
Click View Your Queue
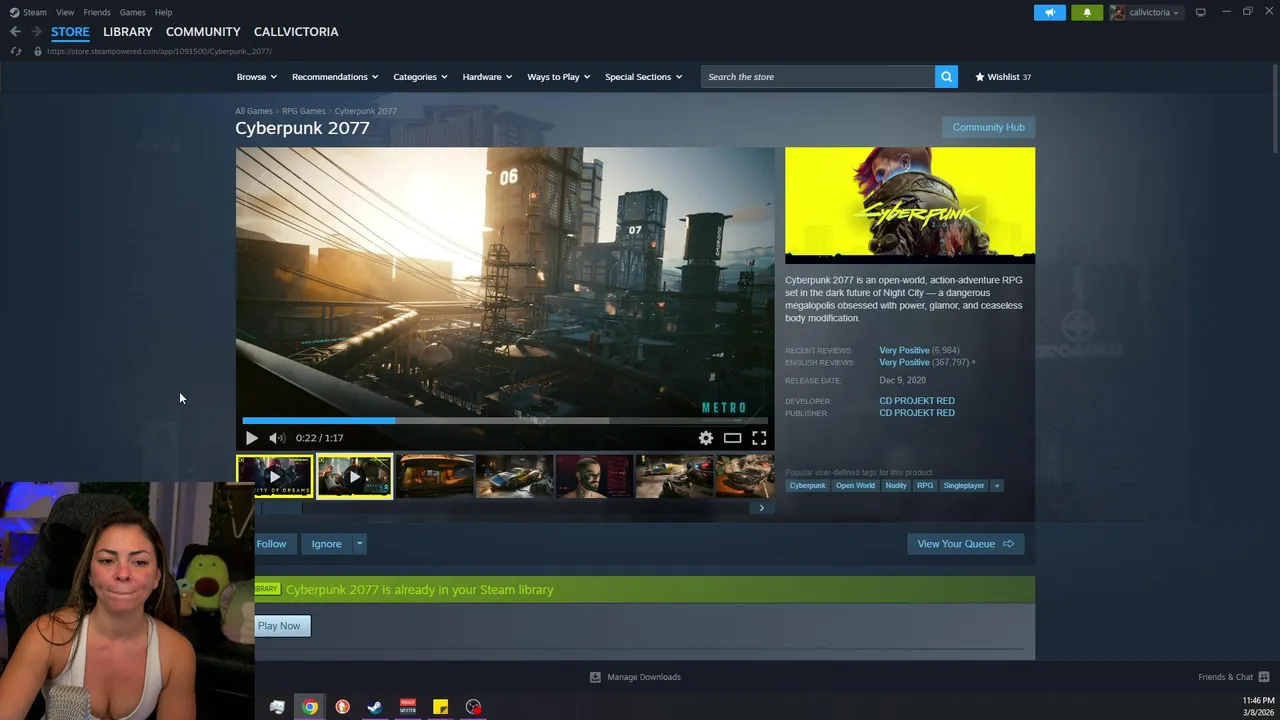click(x=965, y=544)
